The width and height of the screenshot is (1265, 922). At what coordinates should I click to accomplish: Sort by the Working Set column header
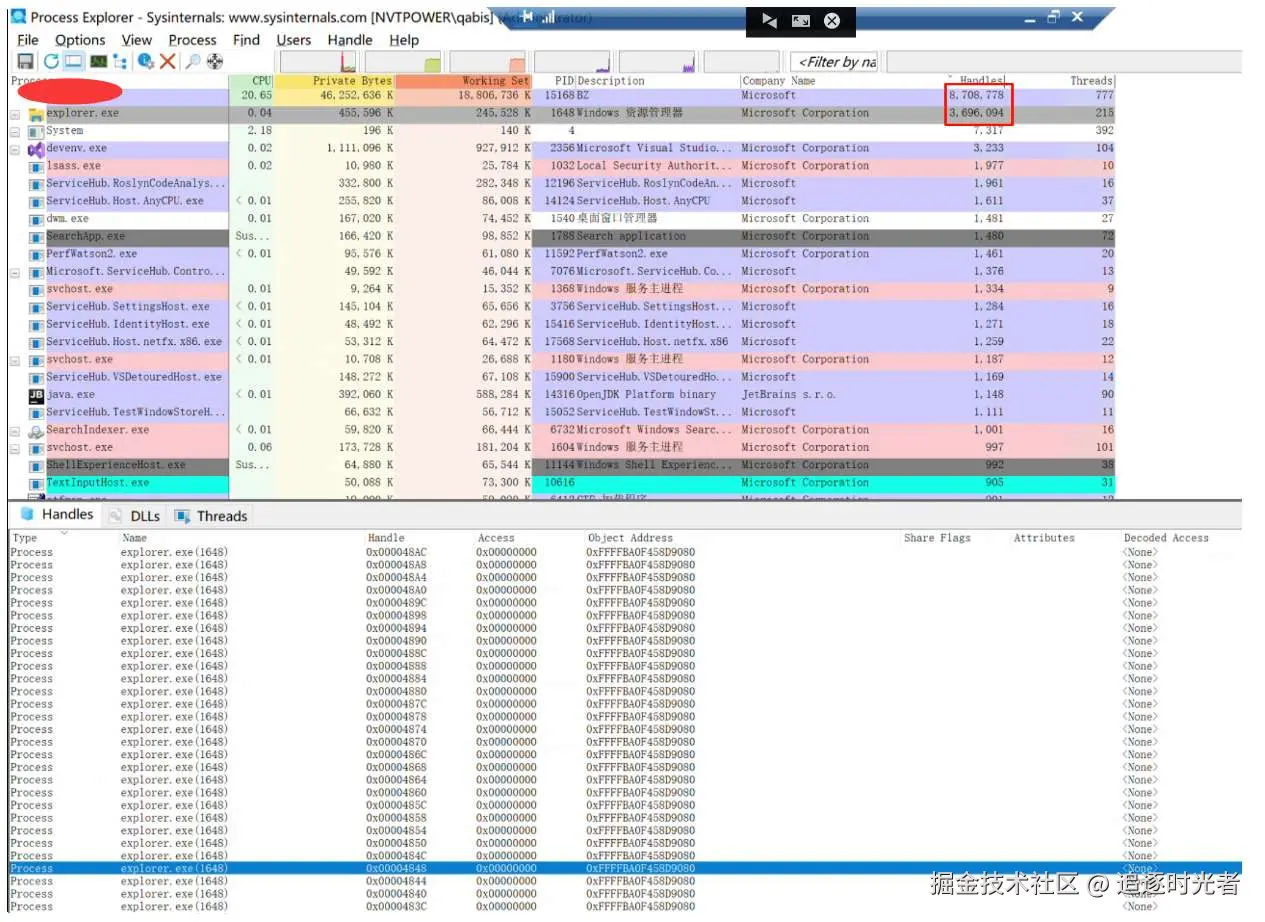[463, 81]
